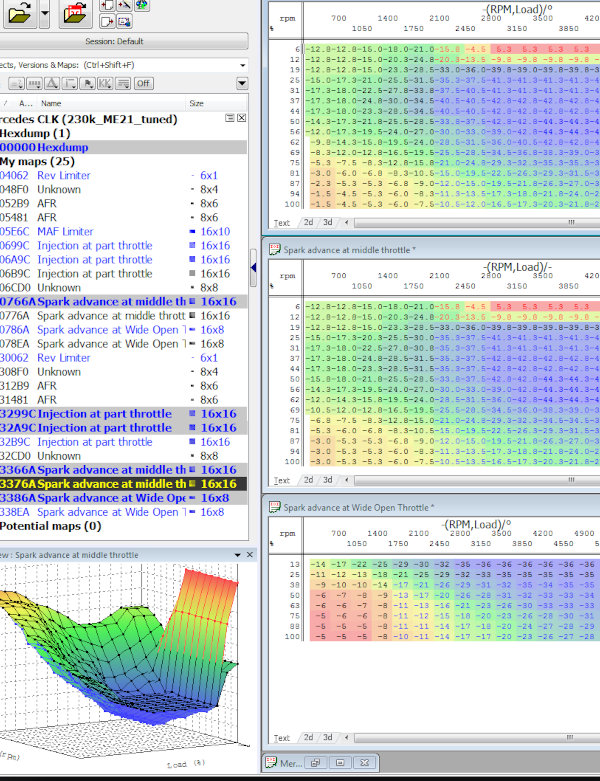Select the 06CD0 Unknown 8x8 map
Screen dimensions: 600x781
[123, 287]
